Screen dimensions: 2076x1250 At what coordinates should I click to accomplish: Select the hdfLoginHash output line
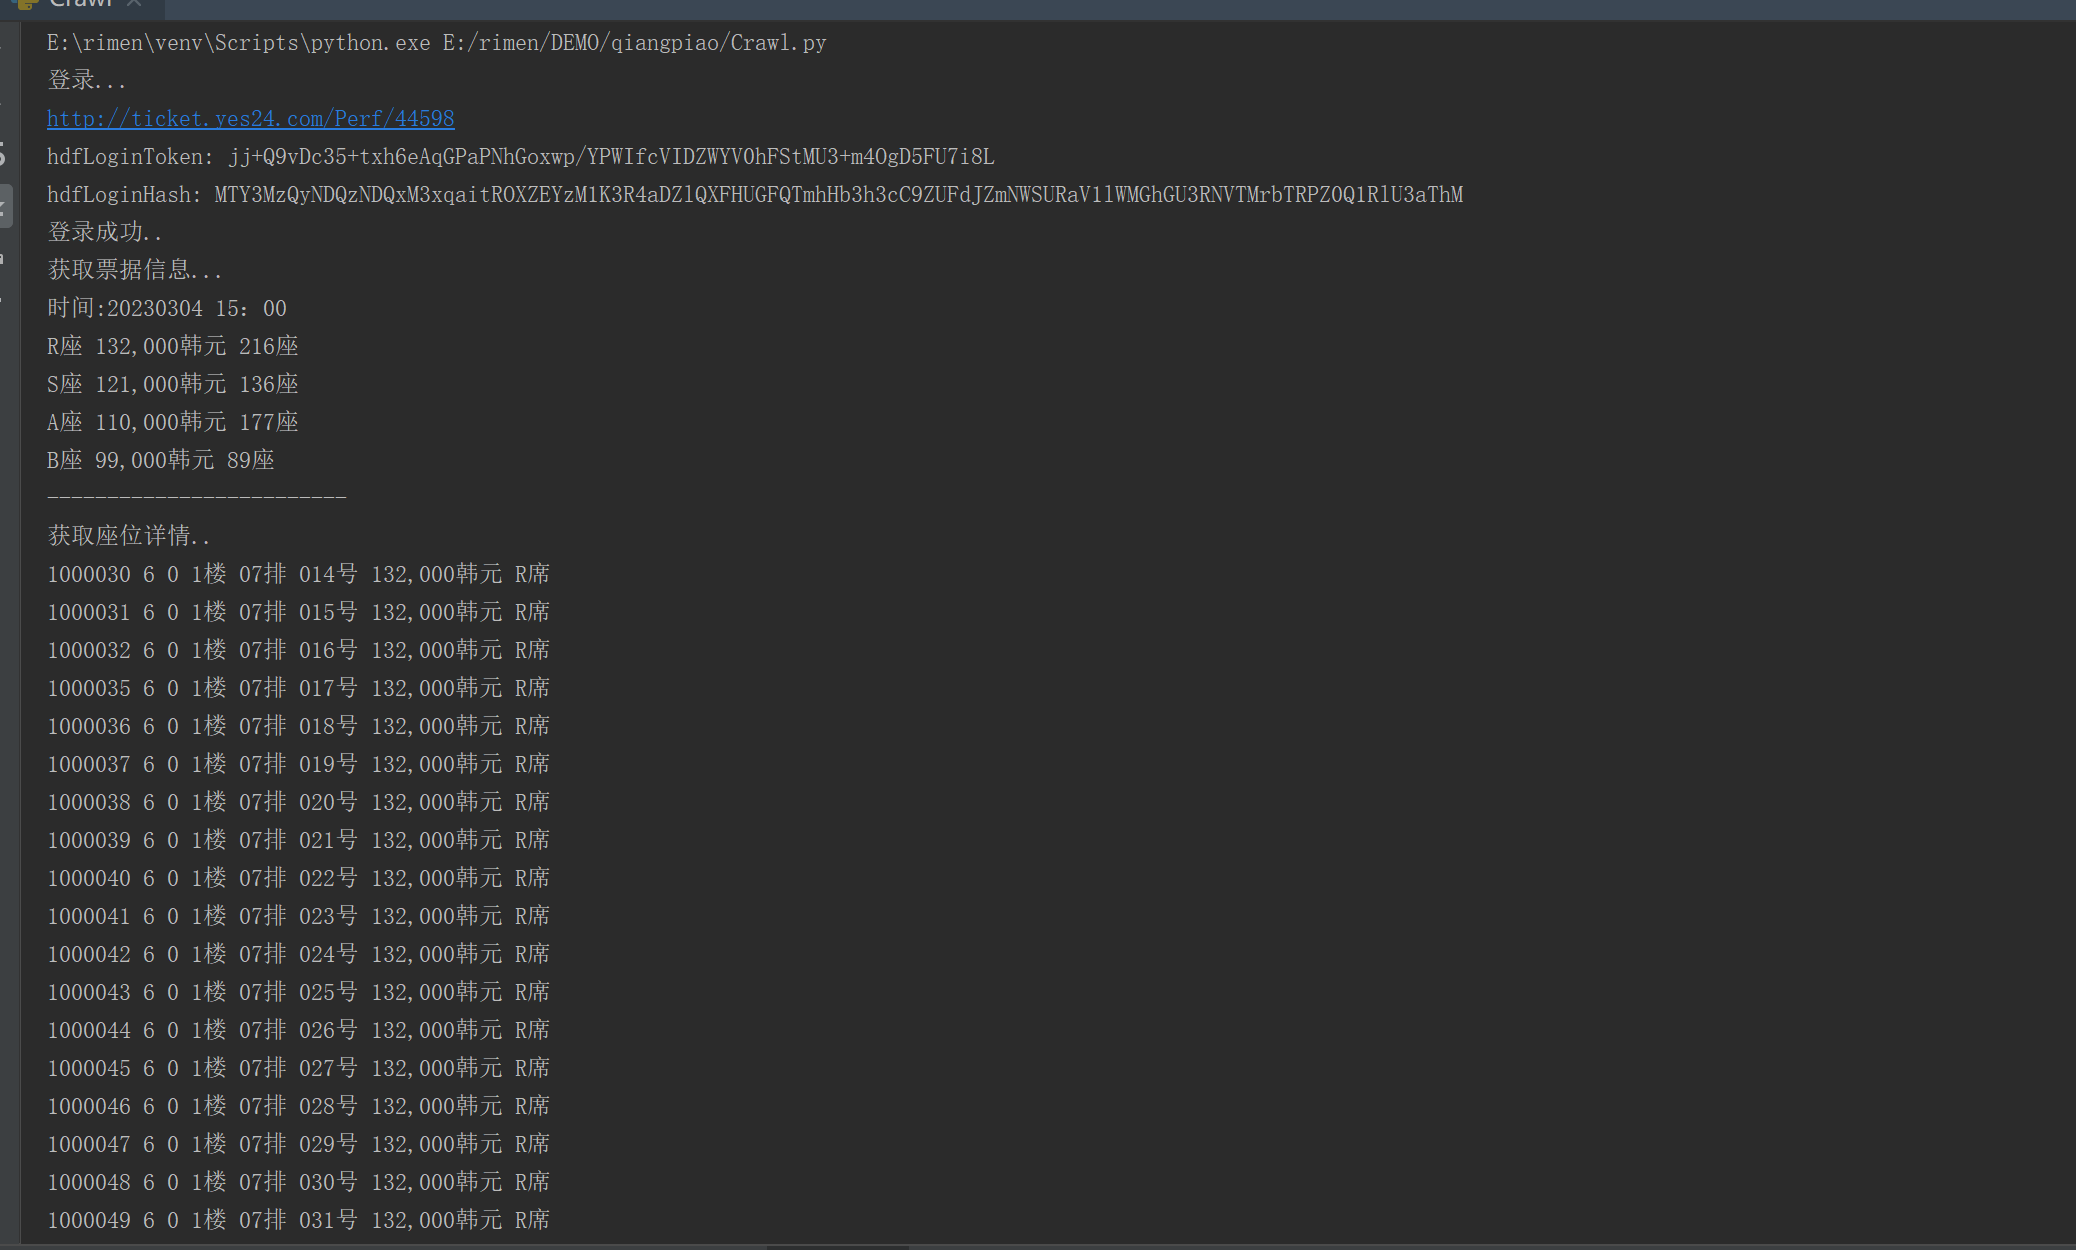pos(755,195)
